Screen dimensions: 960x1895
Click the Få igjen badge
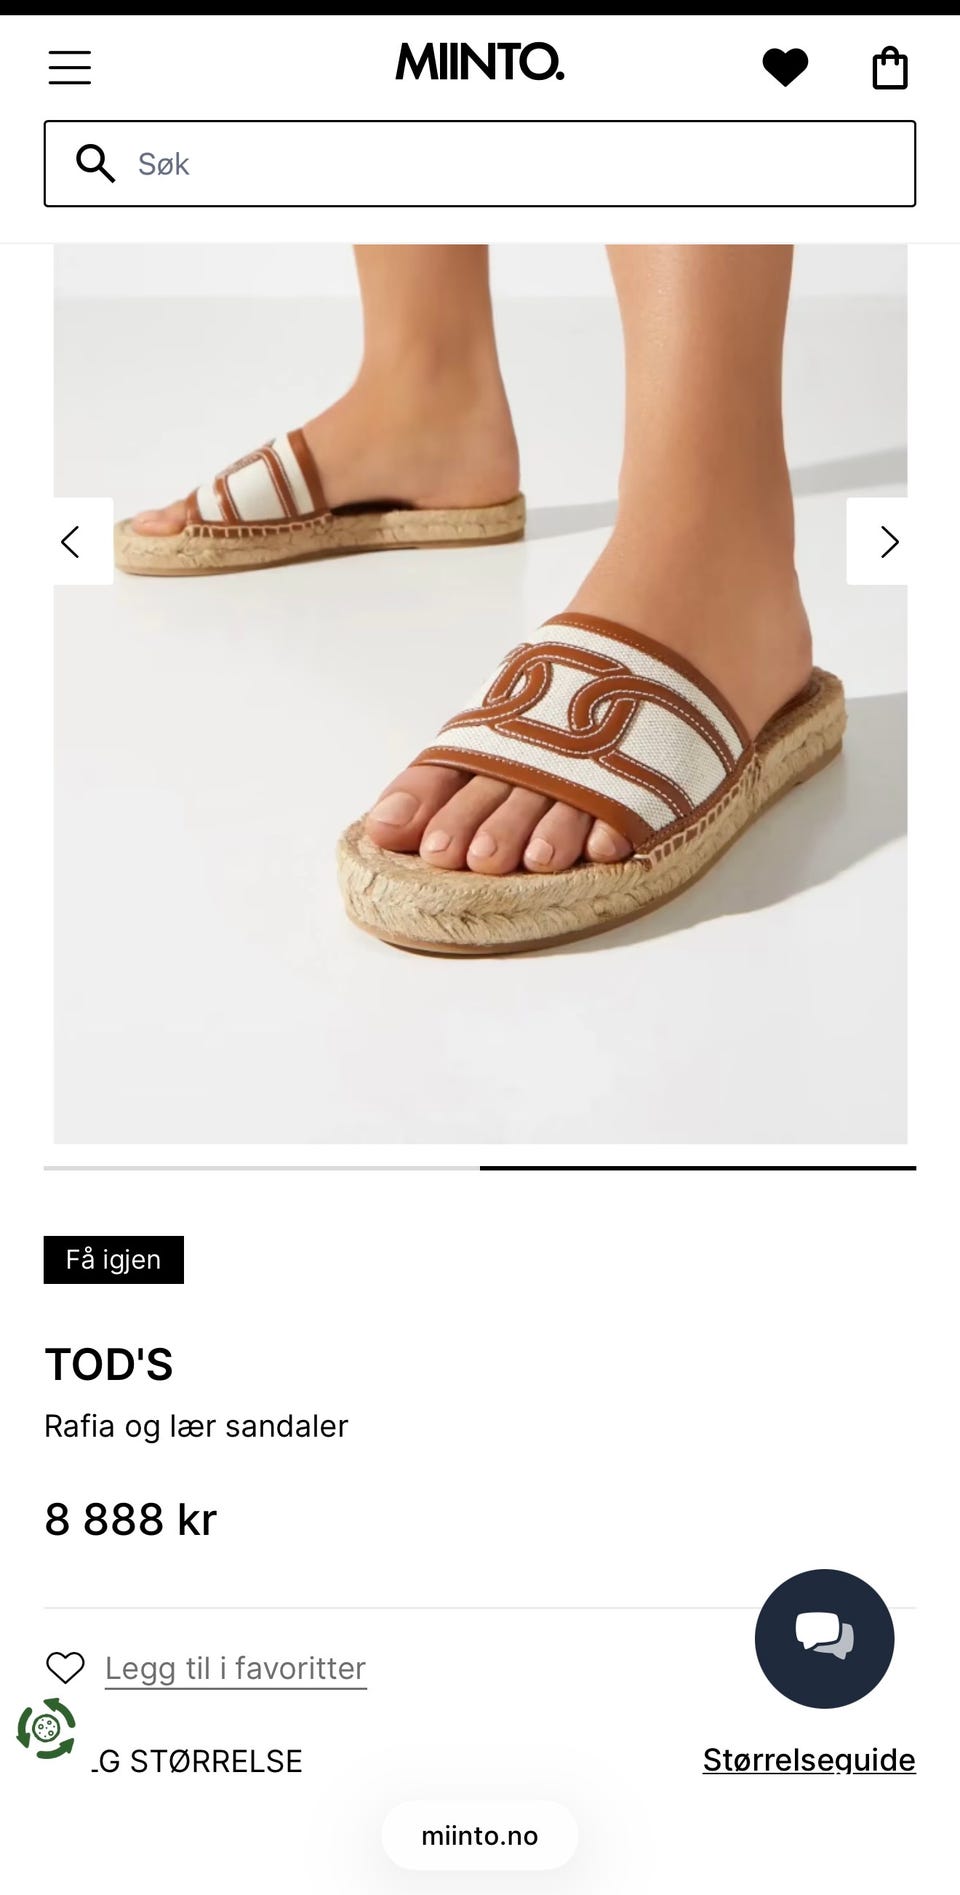coord(114,1259)
